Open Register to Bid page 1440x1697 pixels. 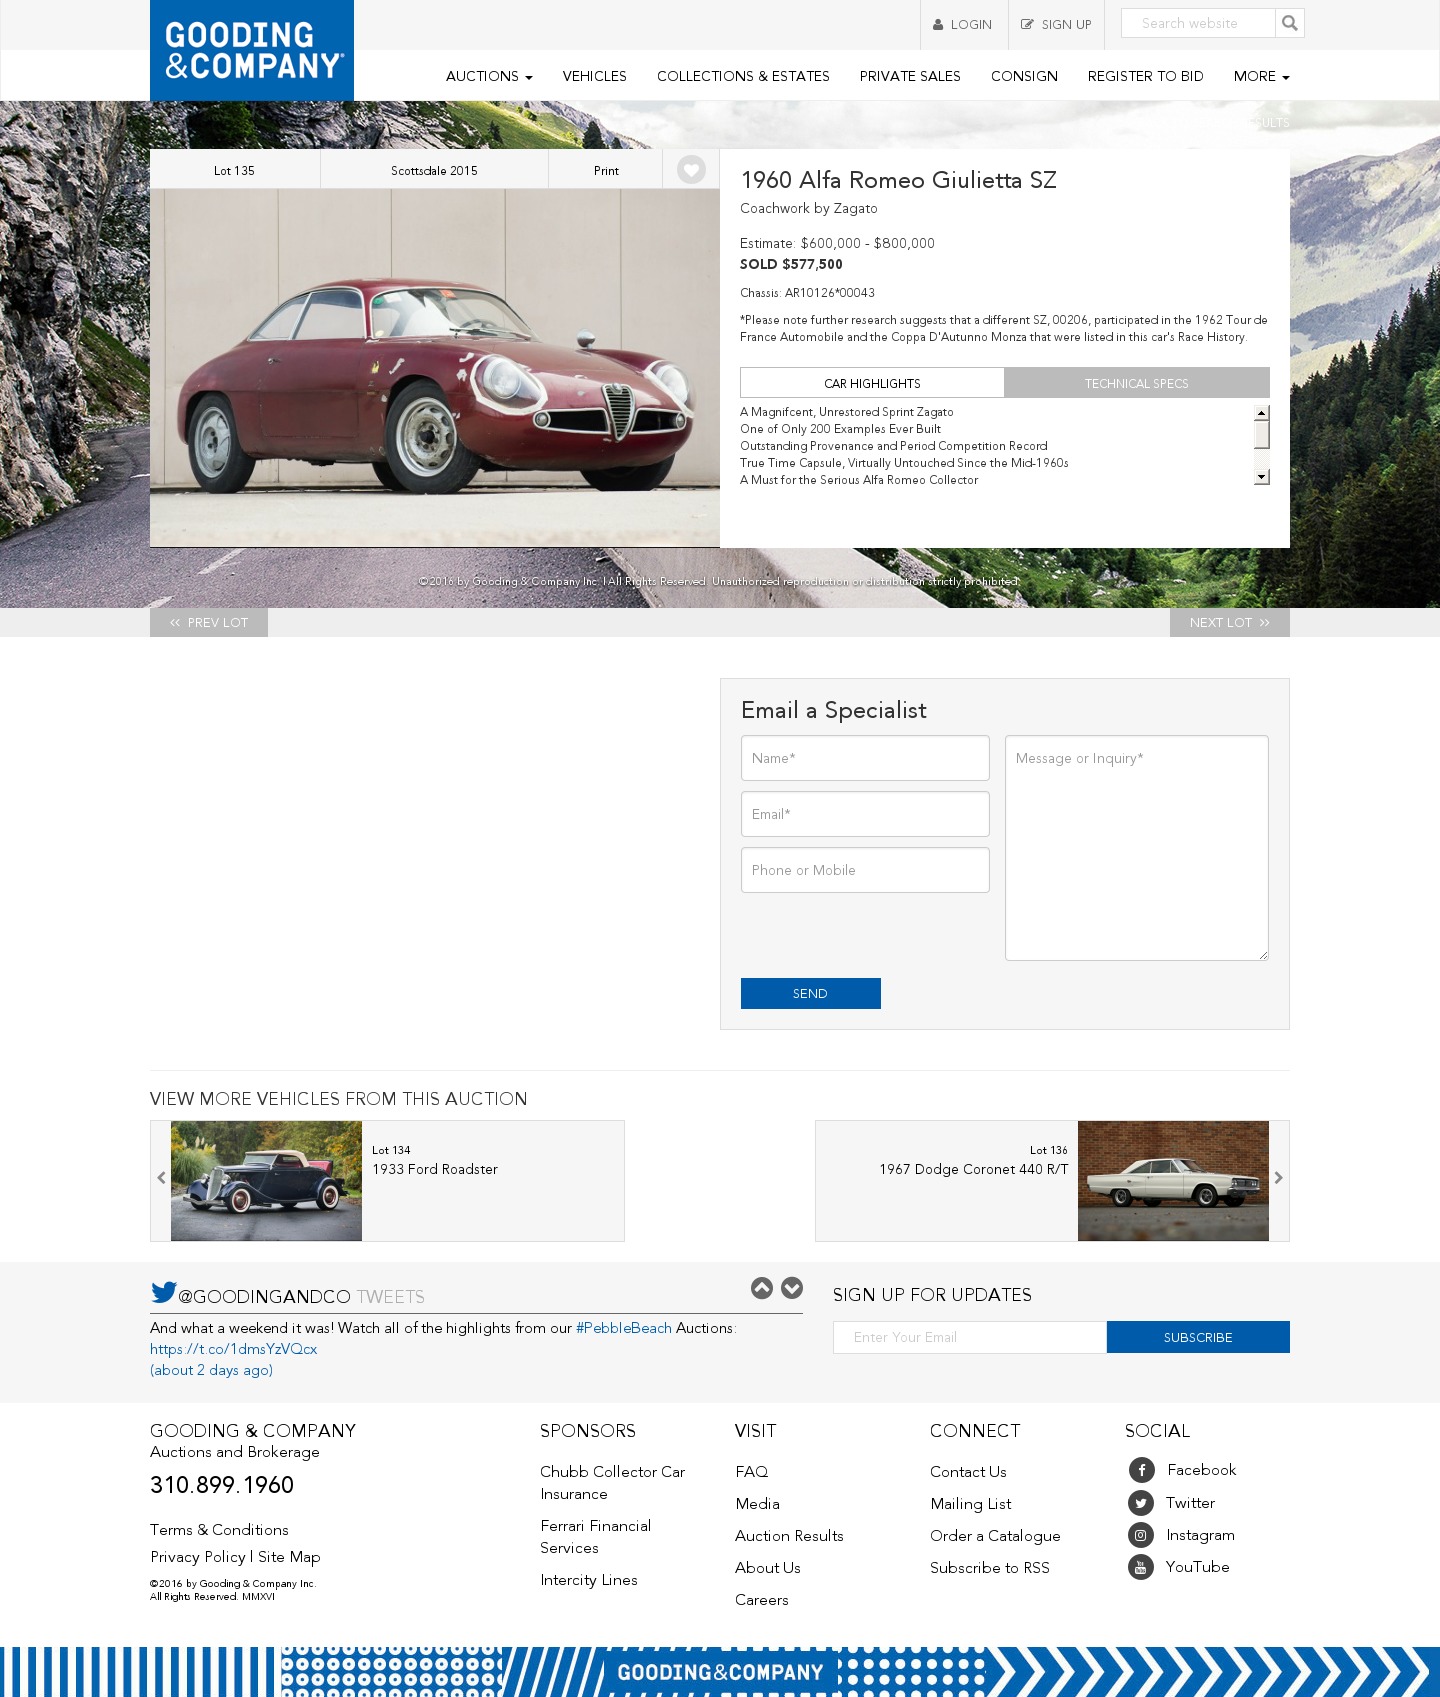pos(1145,76)
